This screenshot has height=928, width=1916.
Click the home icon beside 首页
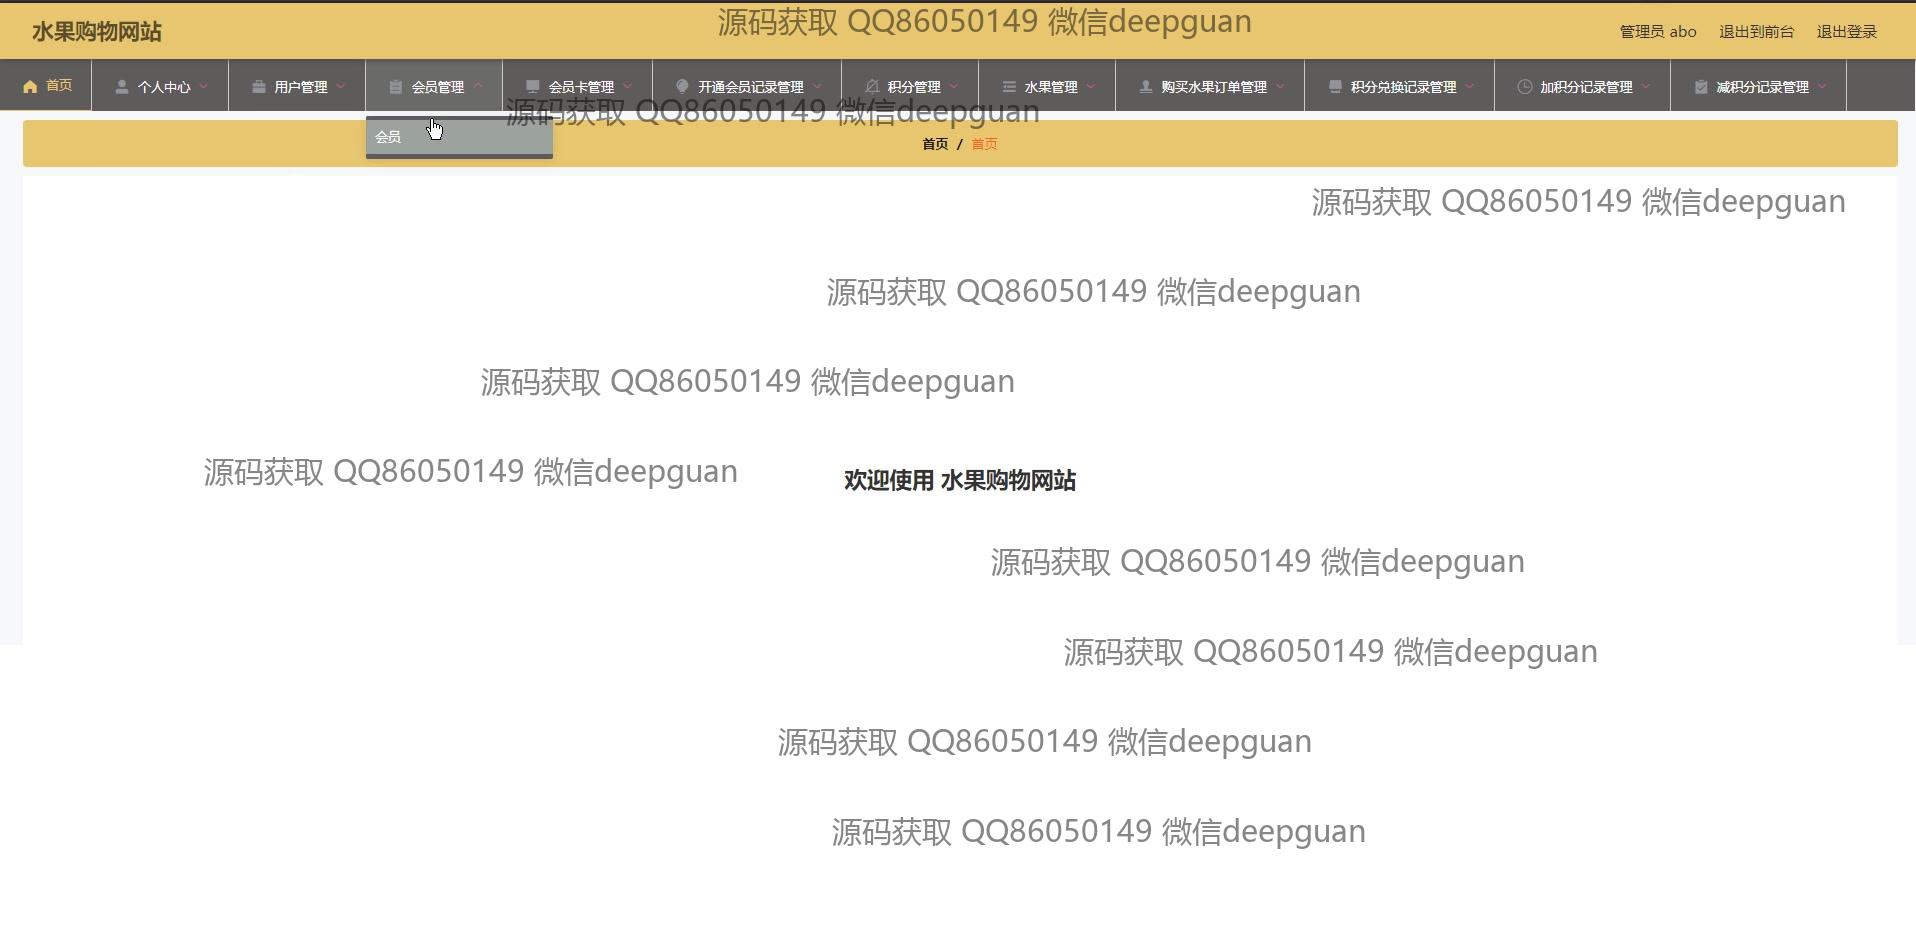tap(30, 87)
